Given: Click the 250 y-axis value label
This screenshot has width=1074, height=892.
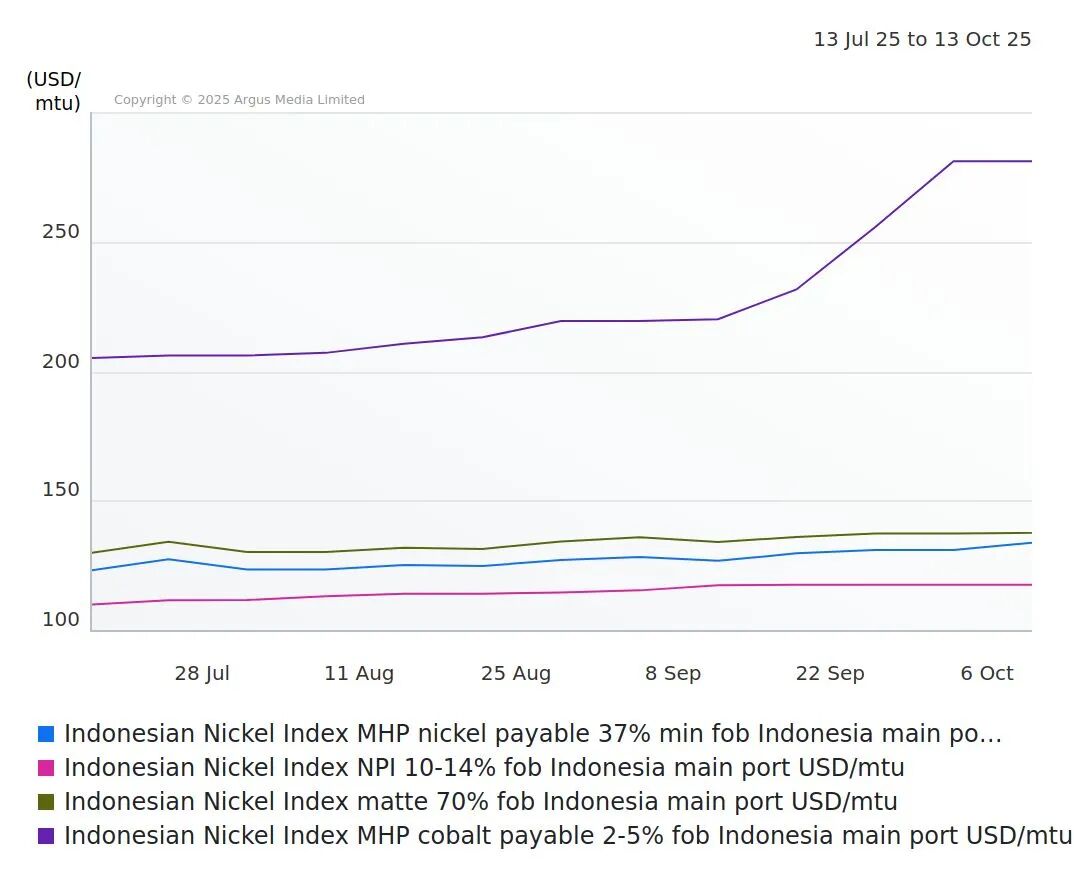Looking at the screenshot, I should pyautogui.click(x=60, y=232).
